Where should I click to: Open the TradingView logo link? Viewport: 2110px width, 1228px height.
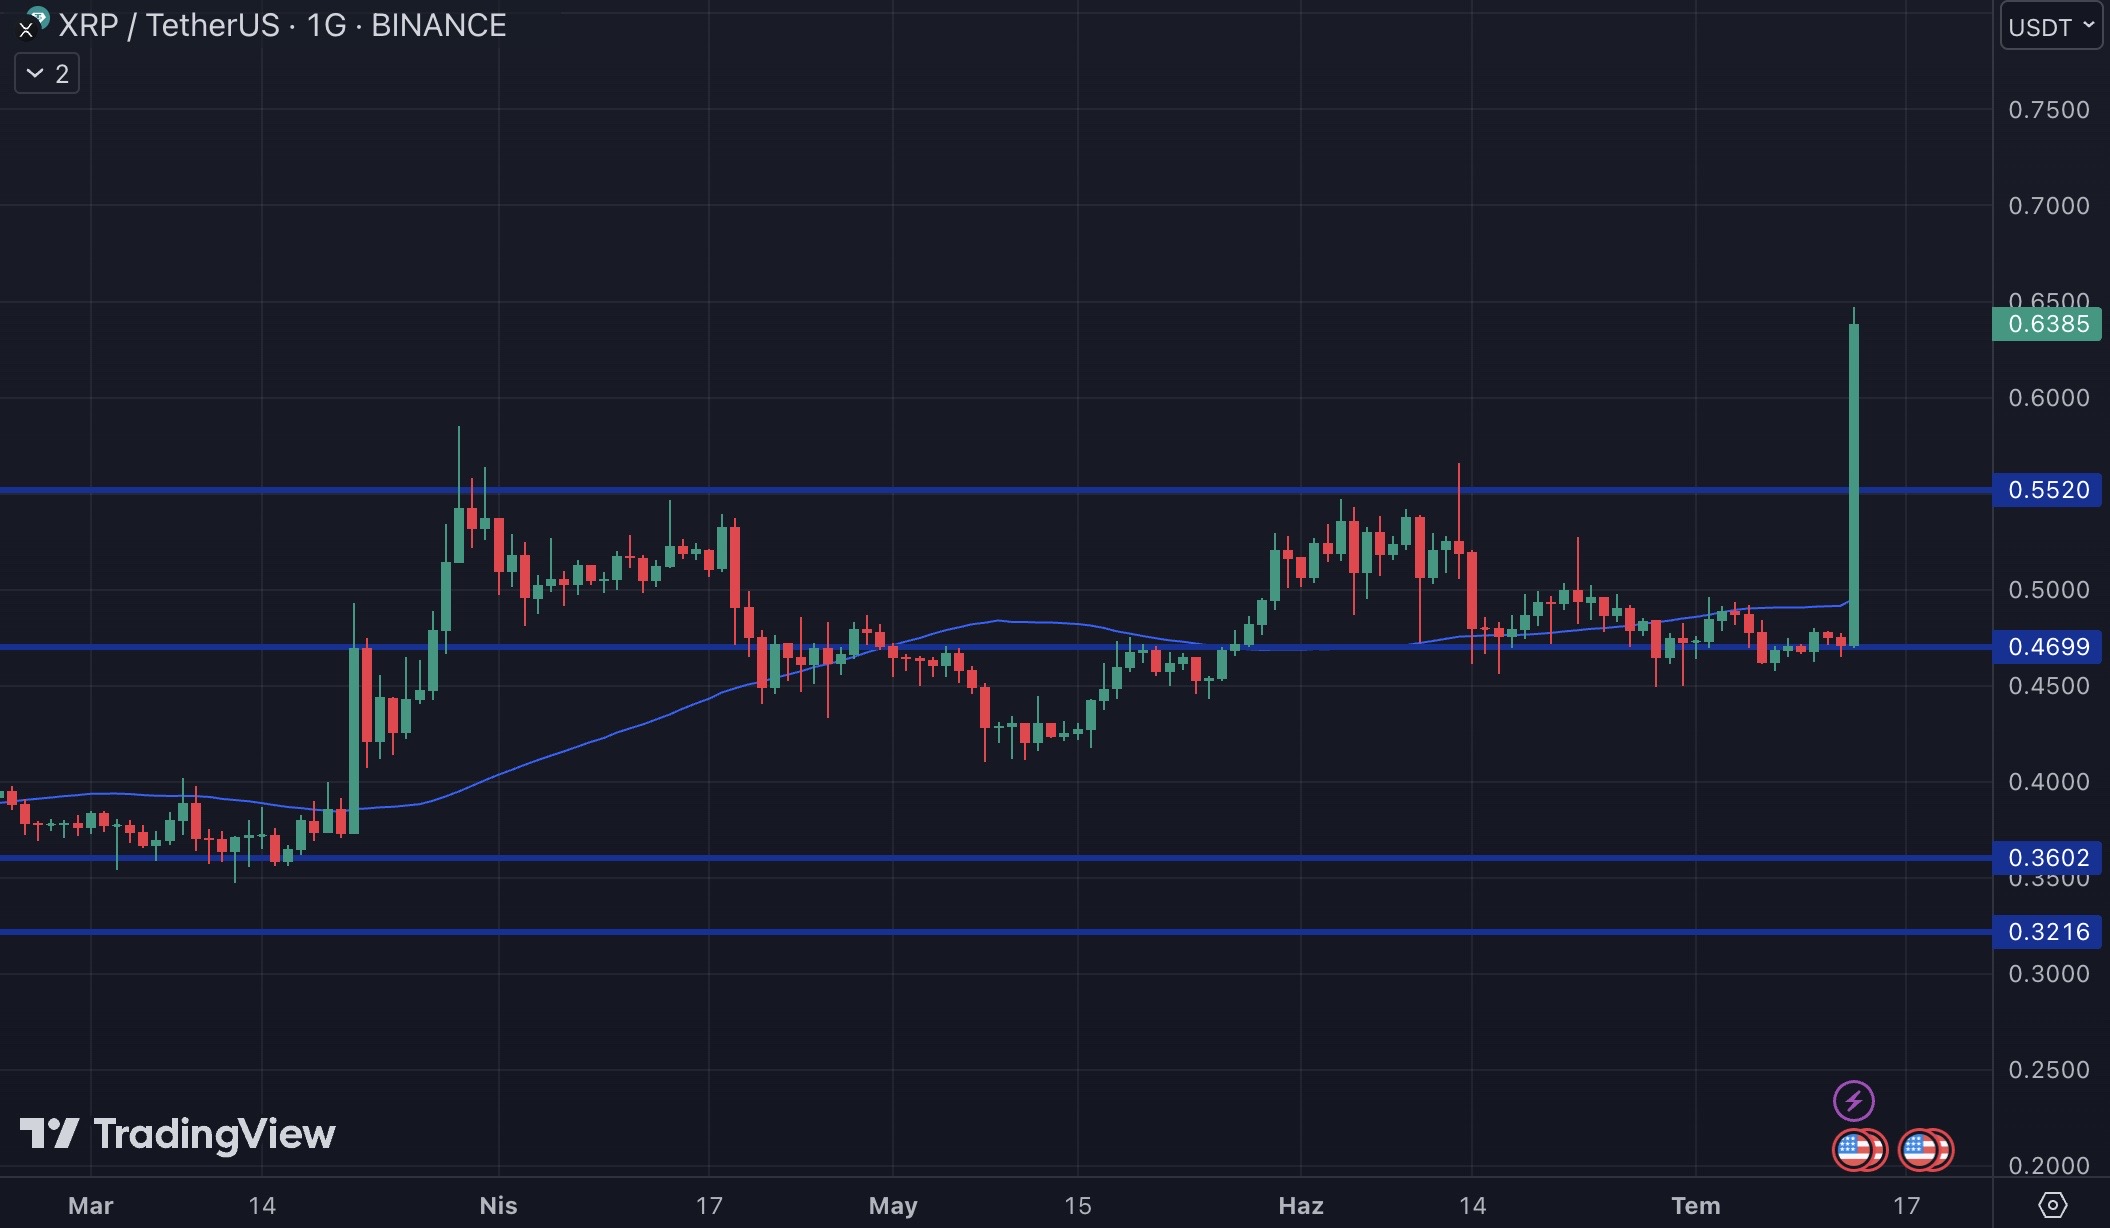tap(178, 1134)
